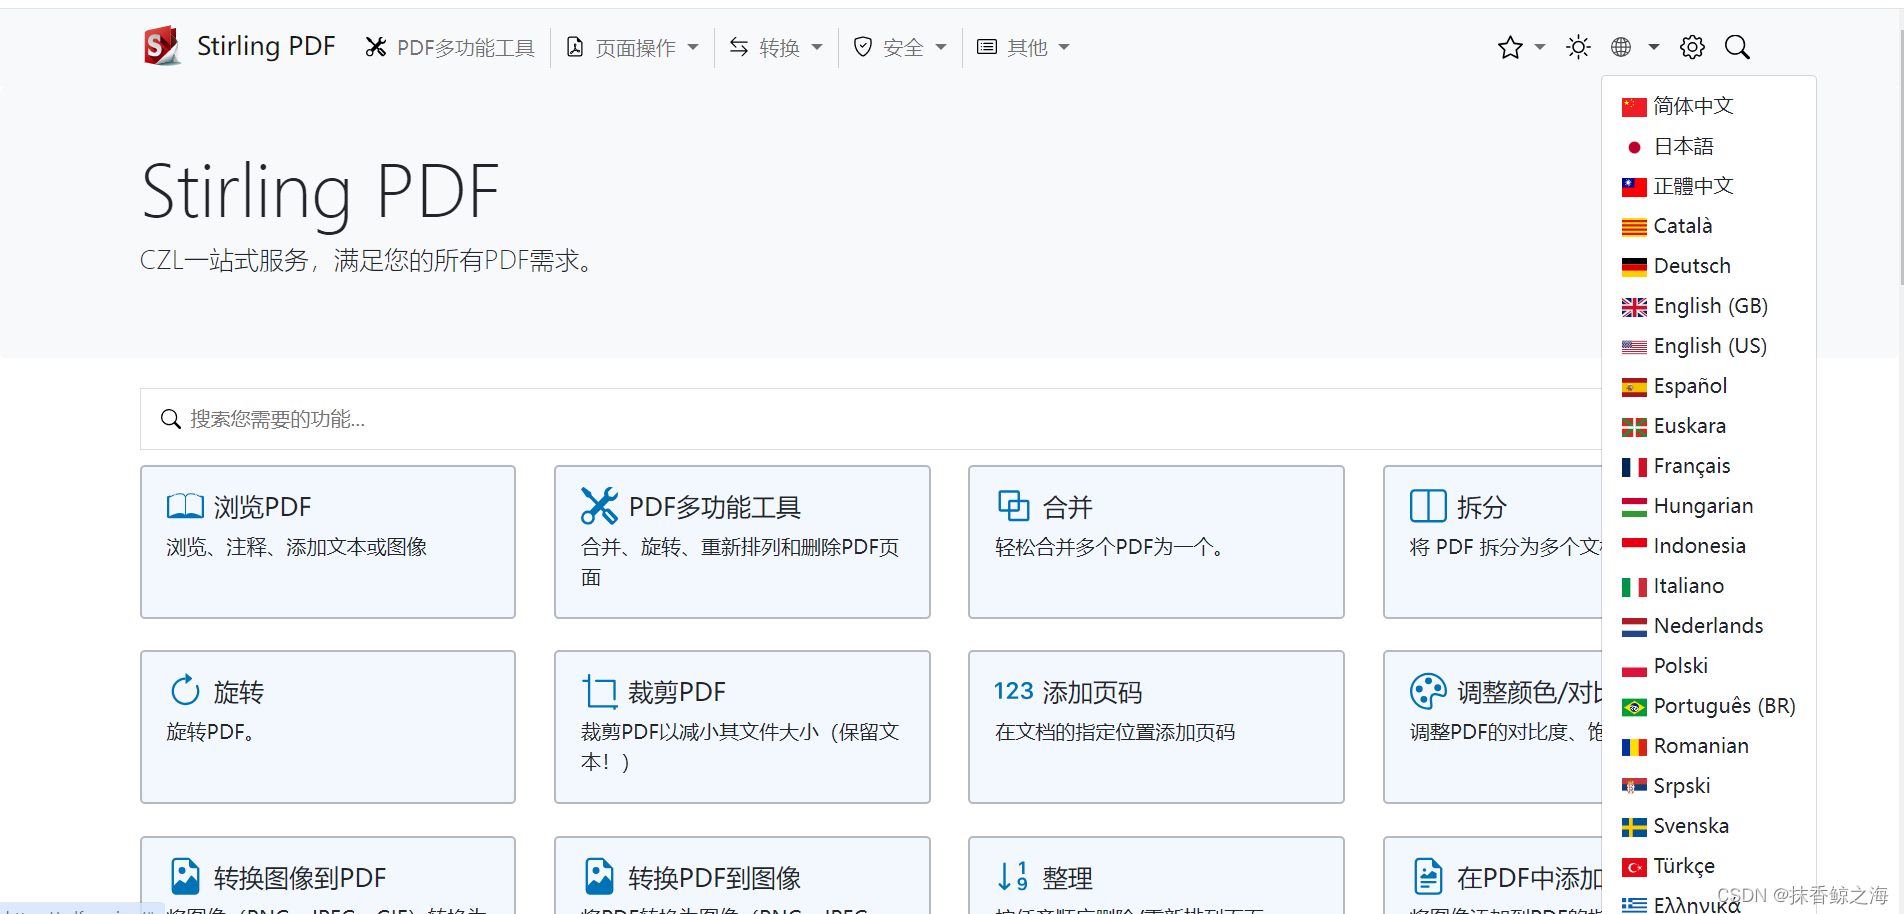This screenshot has height=914, width=1904.
Task: Toggle dark mode with the sun icon
Action: 1578,47
